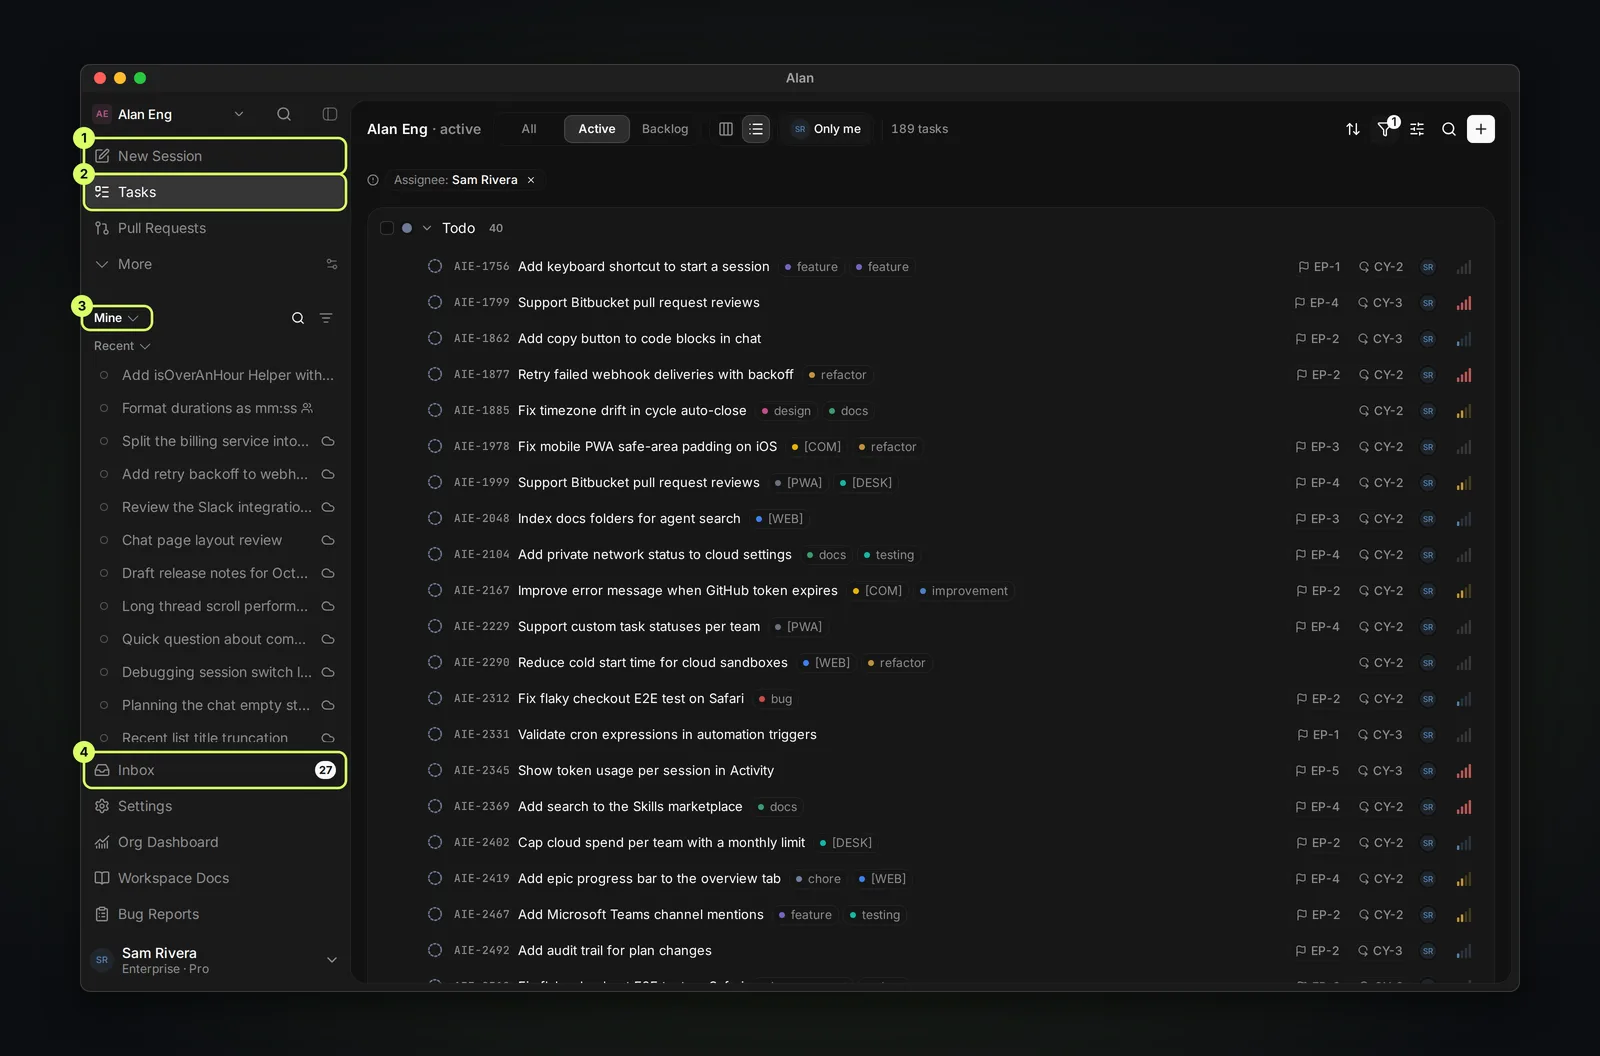Switch to board view icon
The width and height of the screenshot is (1600, 1056).
point(726,129)
